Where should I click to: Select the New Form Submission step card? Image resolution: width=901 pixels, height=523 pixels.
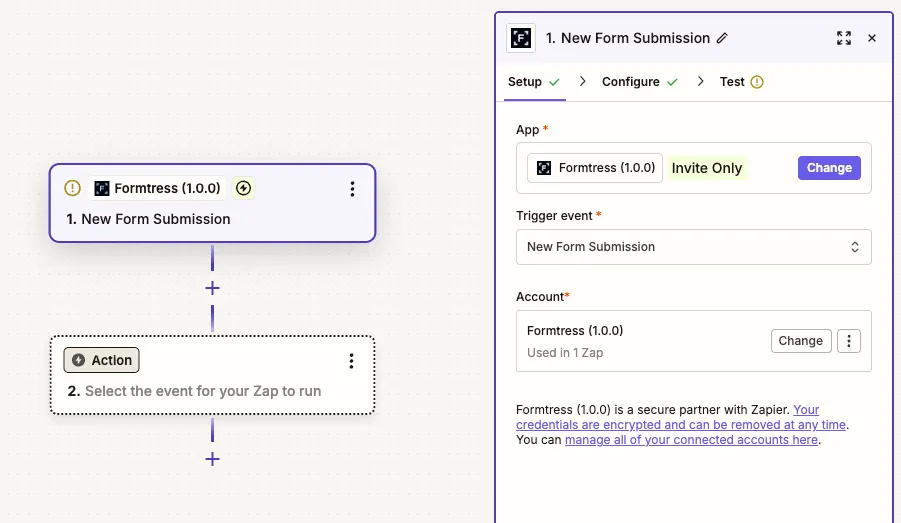pyautogui.click(x=213, y=203)
